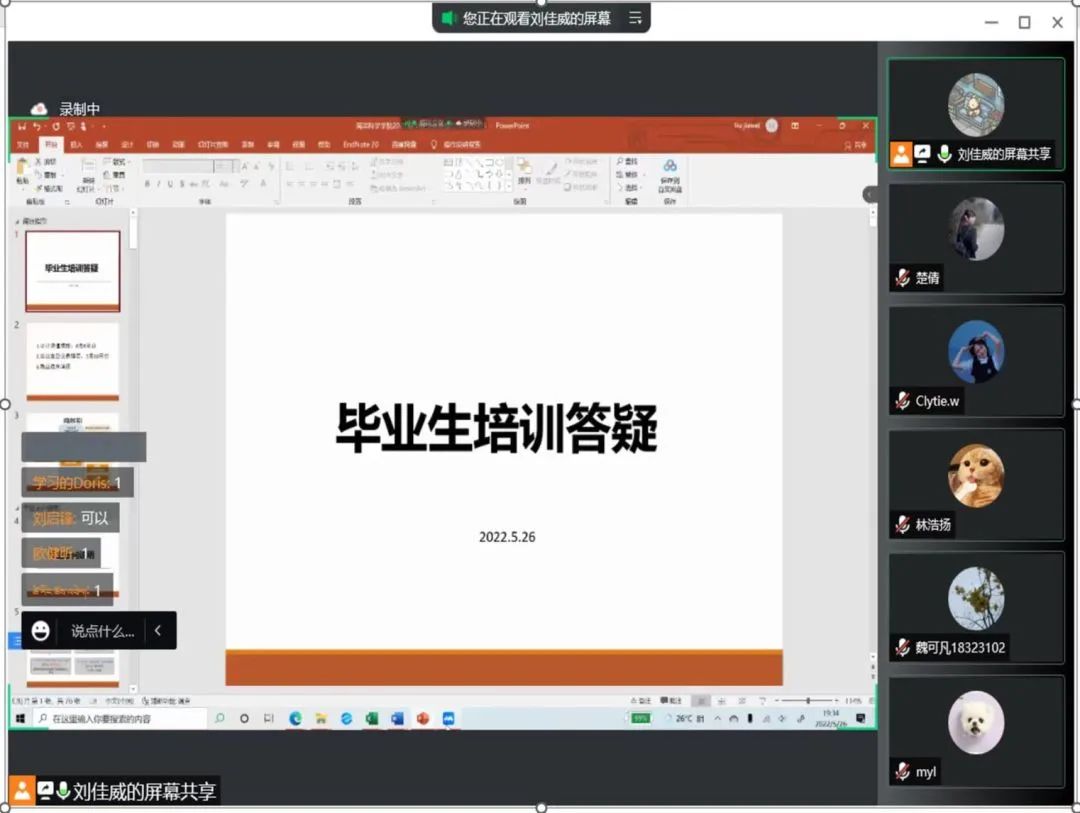Viewport: 1080px width, 813px height.
Task: Open the 插入 (Insert) ribbon tab
Action: (76, 145)
